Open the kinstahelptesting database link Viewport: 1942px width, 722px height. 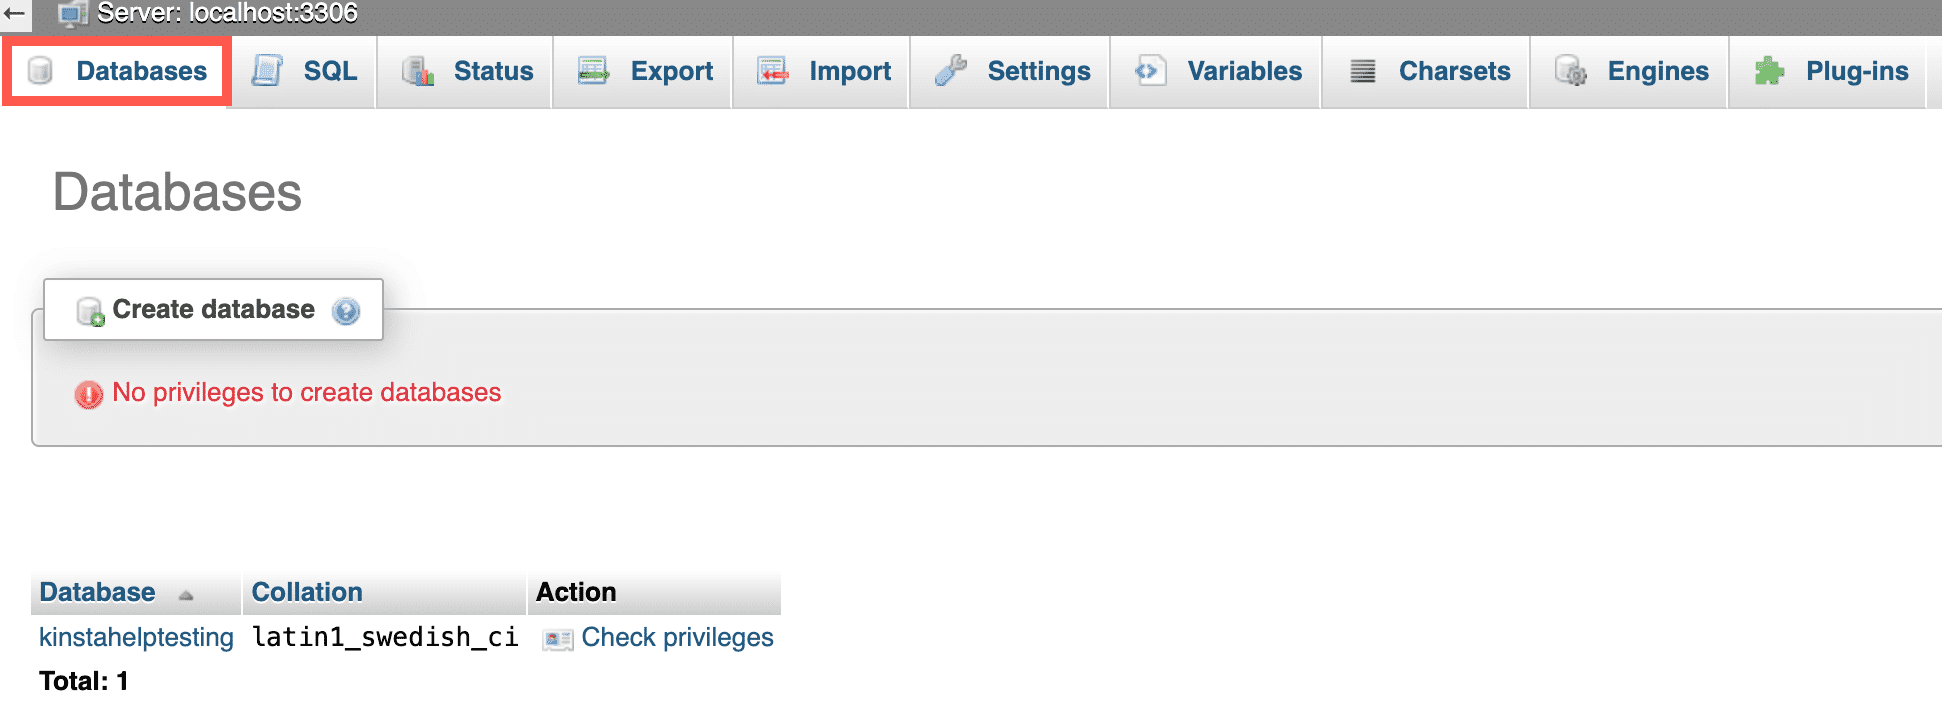[x=135, y=637]
